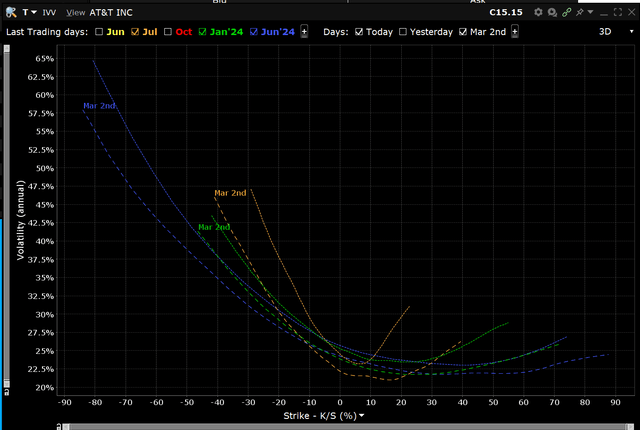The image size is (640, 430).
Task: Click the C15.15 price label
Action: pyautogui.click(x=506, y=12)
